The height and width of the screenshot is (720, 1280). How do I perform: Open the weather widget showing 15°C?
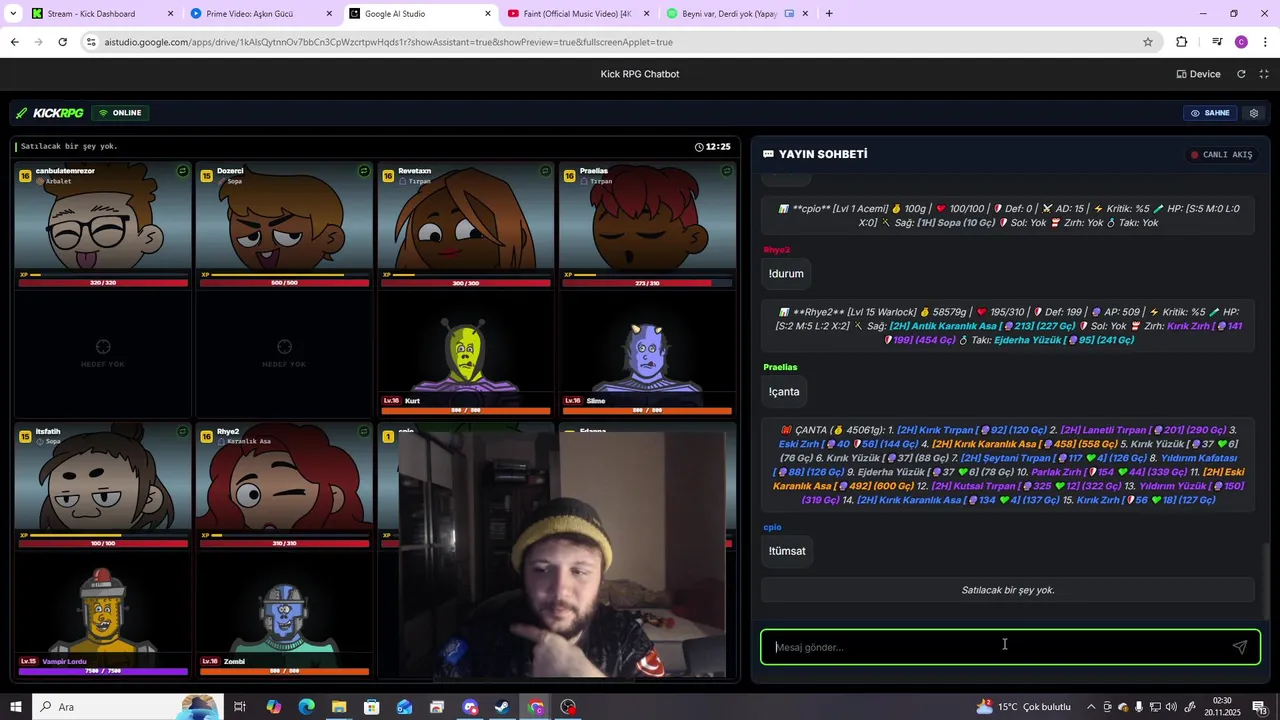pyautogui.click(x=1024, y=707)
